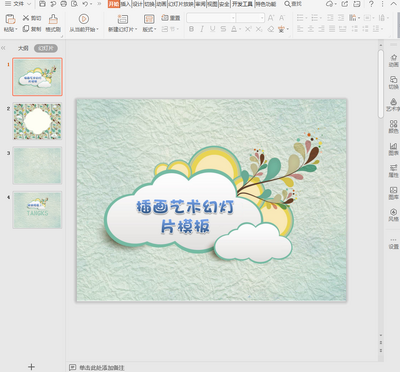This screenshot has width=400, height=372.
Task: Open the Home (开始) ribbon tab
Action: click(114, 4)
